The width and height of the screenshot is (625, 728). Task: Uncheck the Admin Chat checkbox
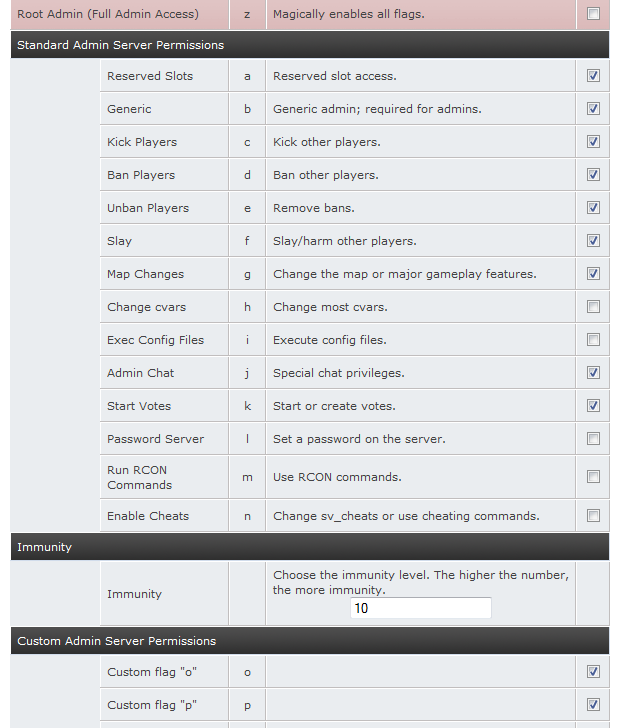tap(593, 373)
